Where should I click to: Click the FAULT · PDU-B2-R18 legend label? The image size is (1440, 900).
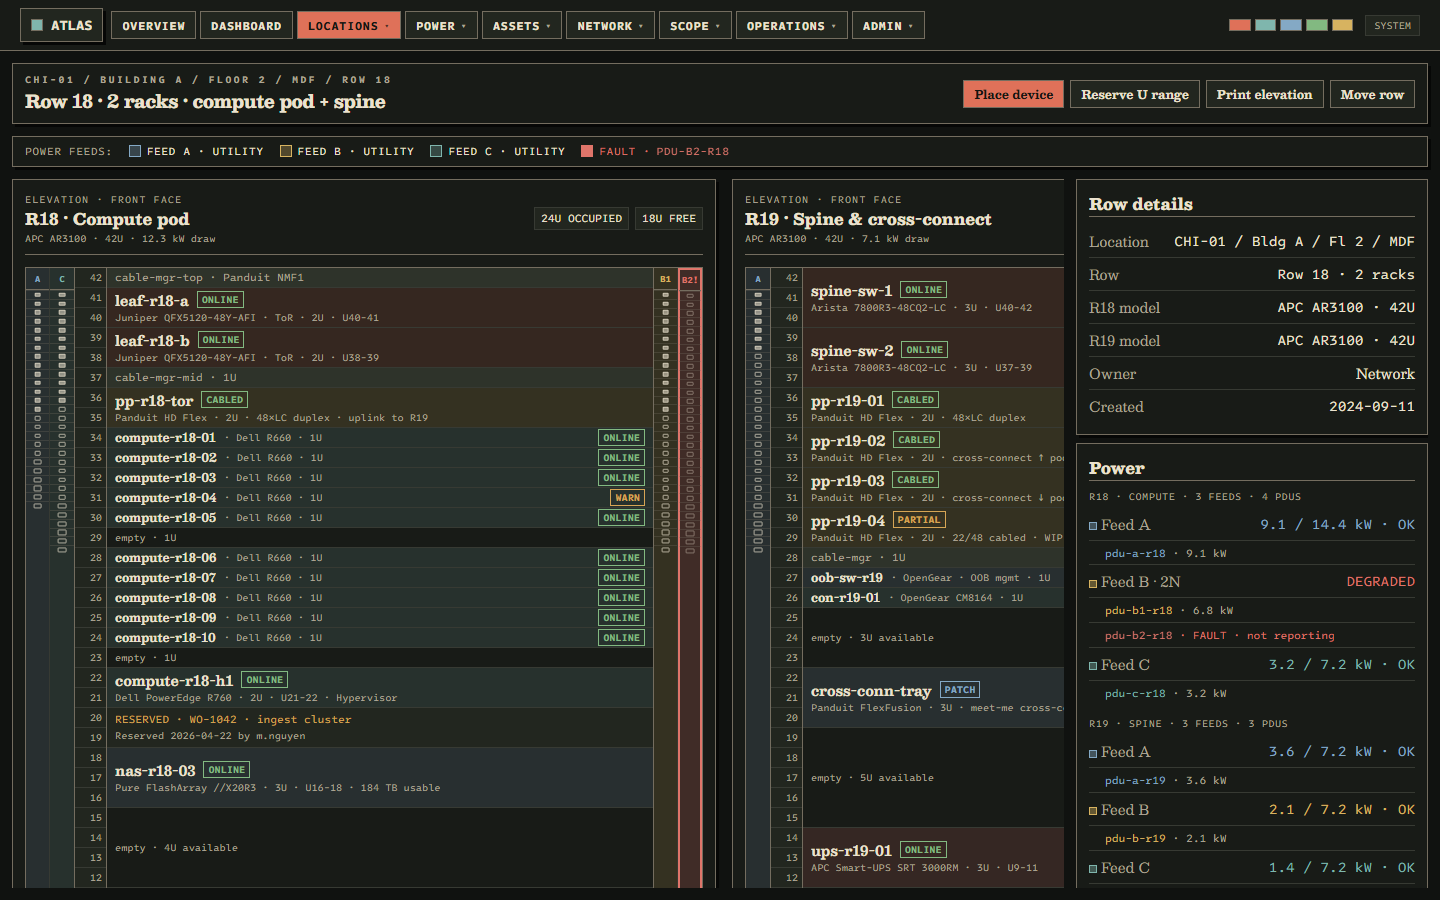tap(664, 152)
